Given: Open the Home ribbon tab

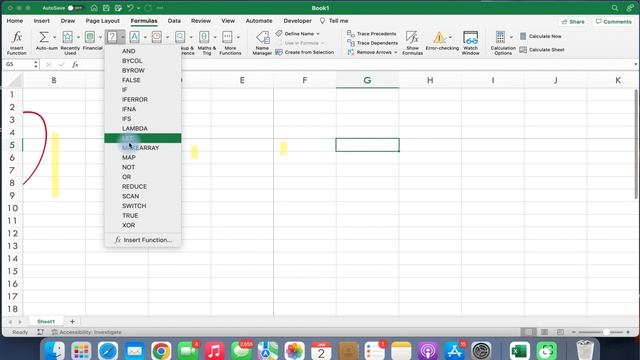Looking at the screenshot, I should [15, 21].
